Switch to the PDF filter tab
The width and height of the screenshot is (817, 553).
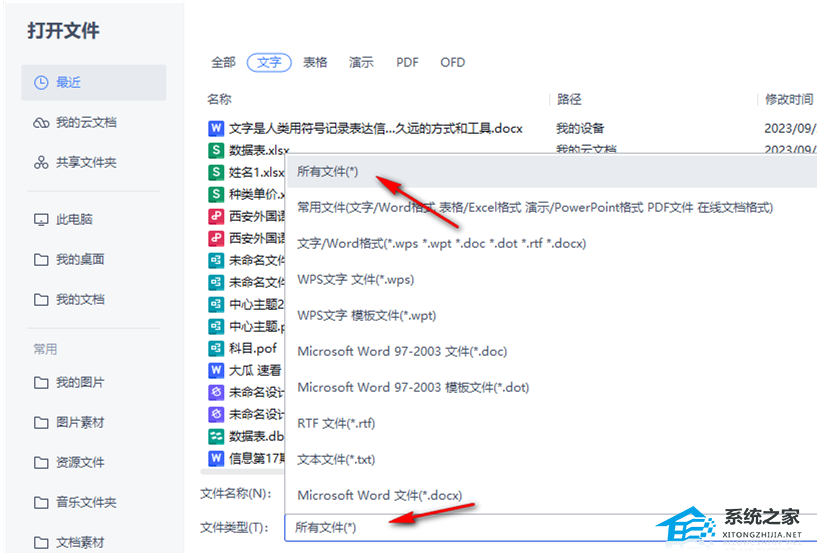[x=407, y=63]
